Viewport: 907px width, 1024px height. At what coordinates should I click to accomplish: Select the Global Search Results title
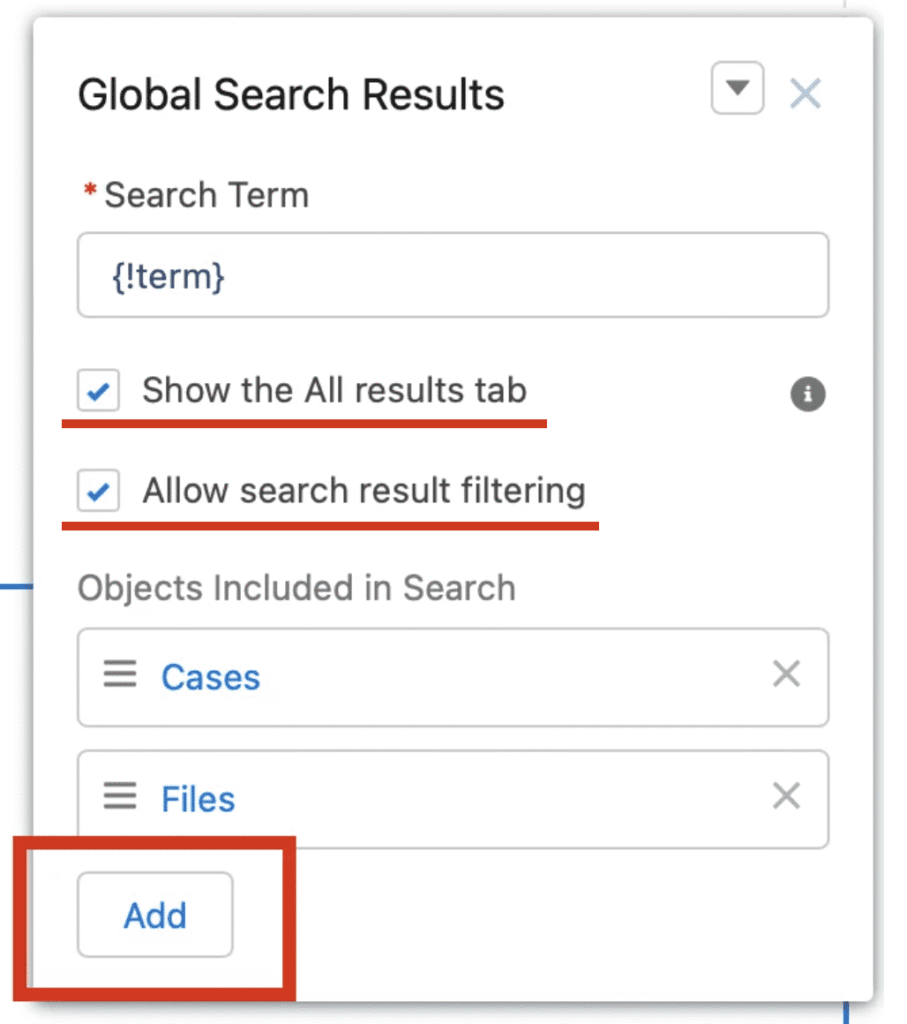(291, 94)
